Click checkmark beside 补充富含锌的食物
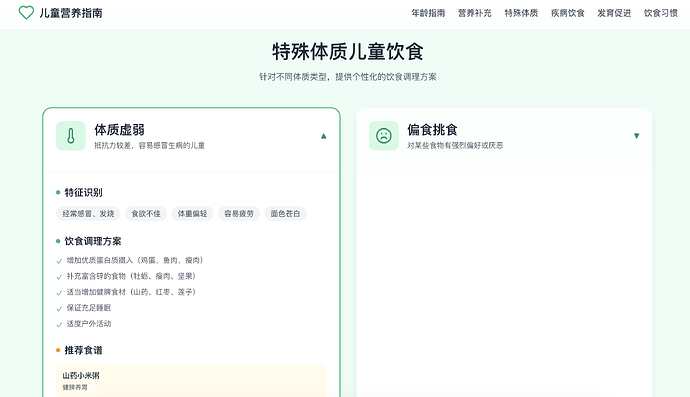The height and width of the screenshot is (397, 690). coord(59,277)
